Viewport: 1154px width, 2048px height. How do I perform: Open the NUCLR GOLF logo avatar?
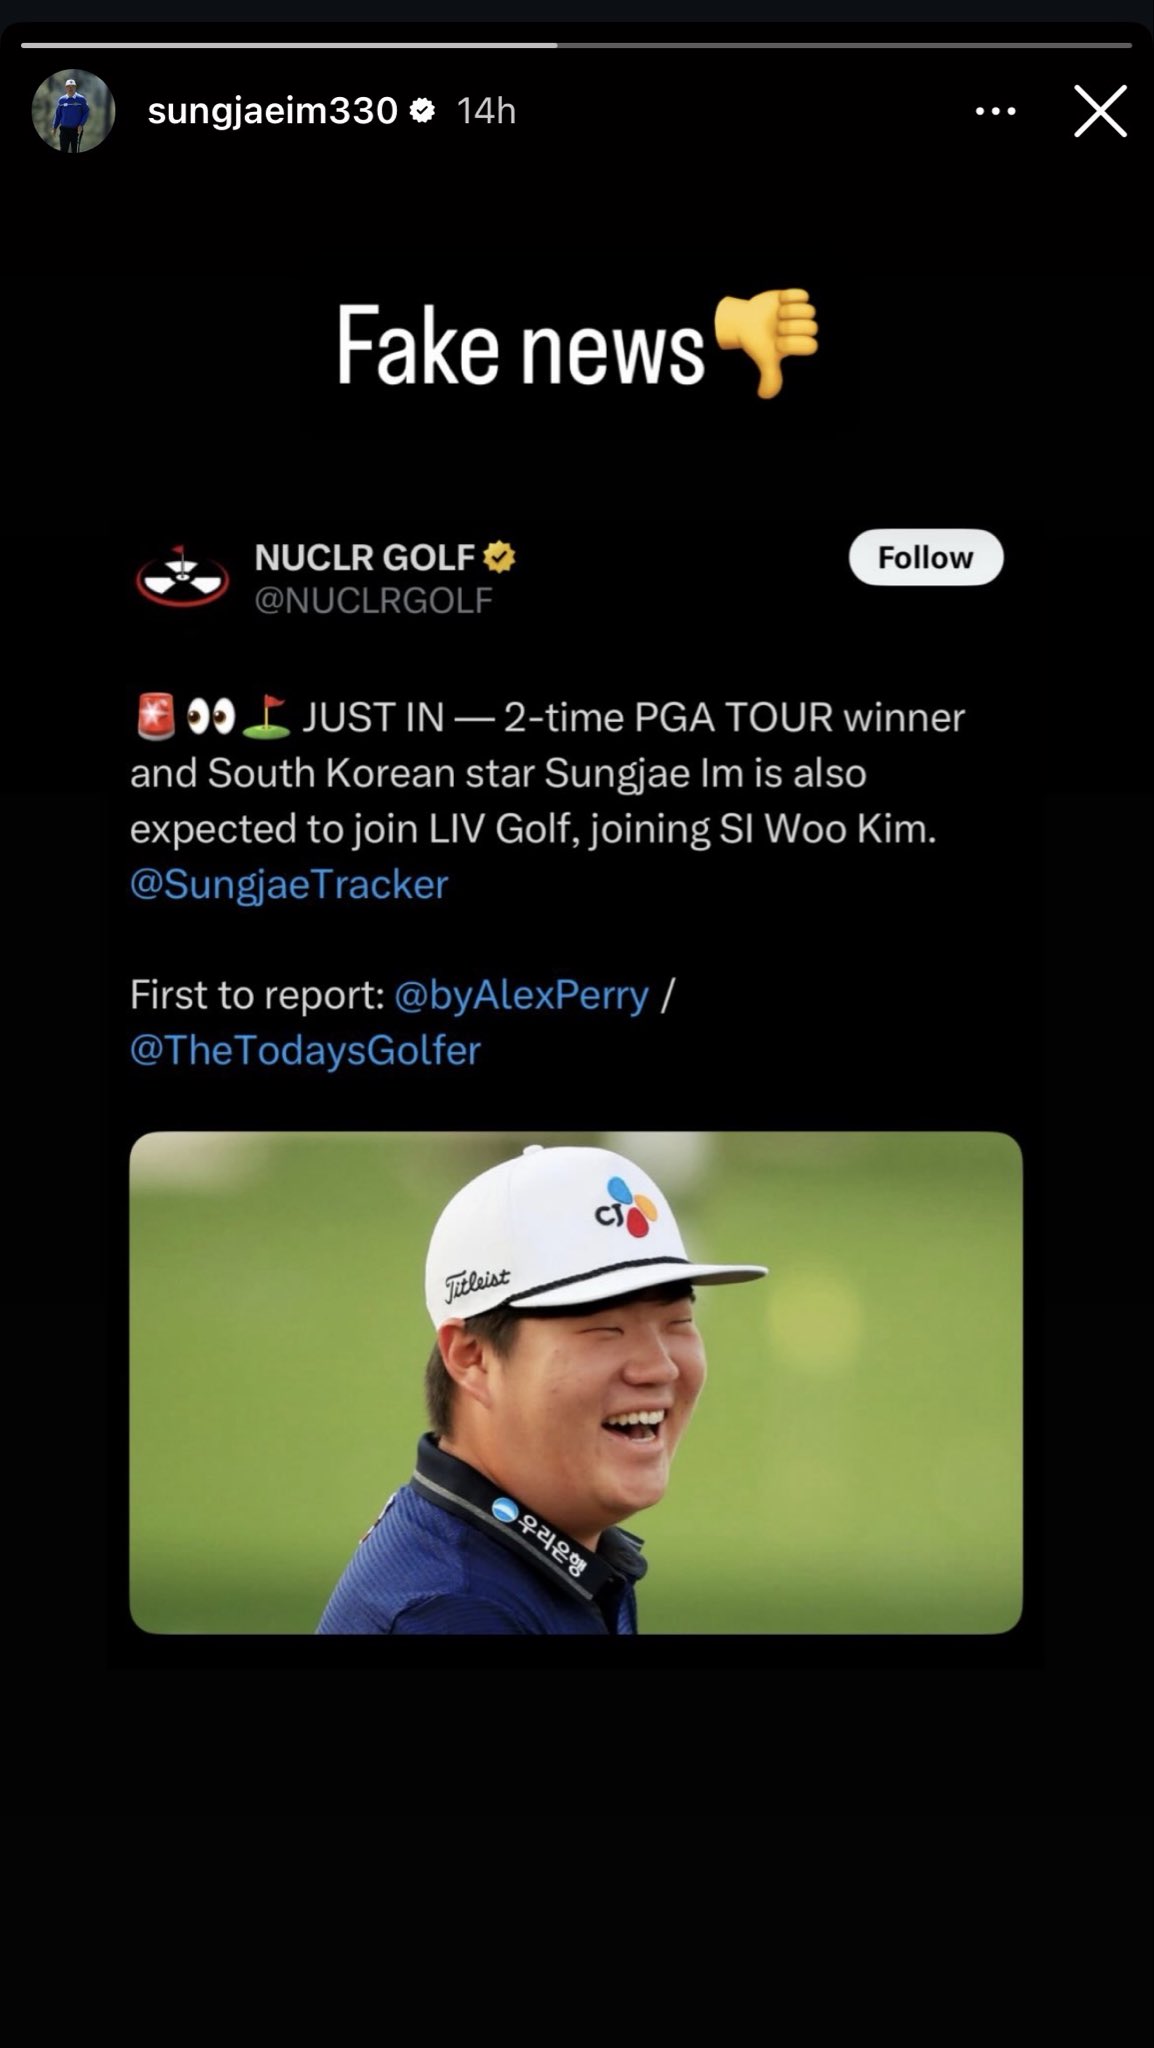pos(182,578)
